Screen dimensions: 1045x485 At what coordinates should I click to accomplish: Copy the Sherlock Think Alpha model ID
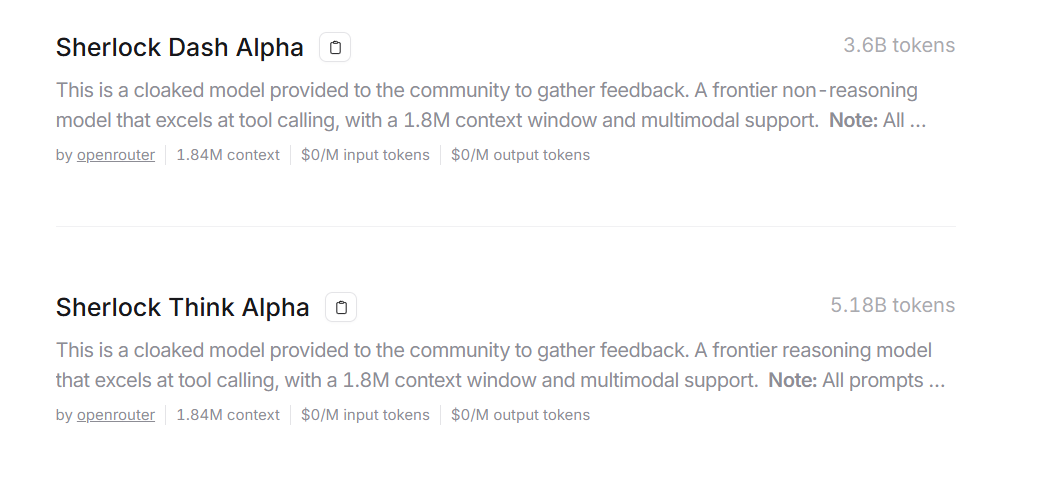point(341,307)
